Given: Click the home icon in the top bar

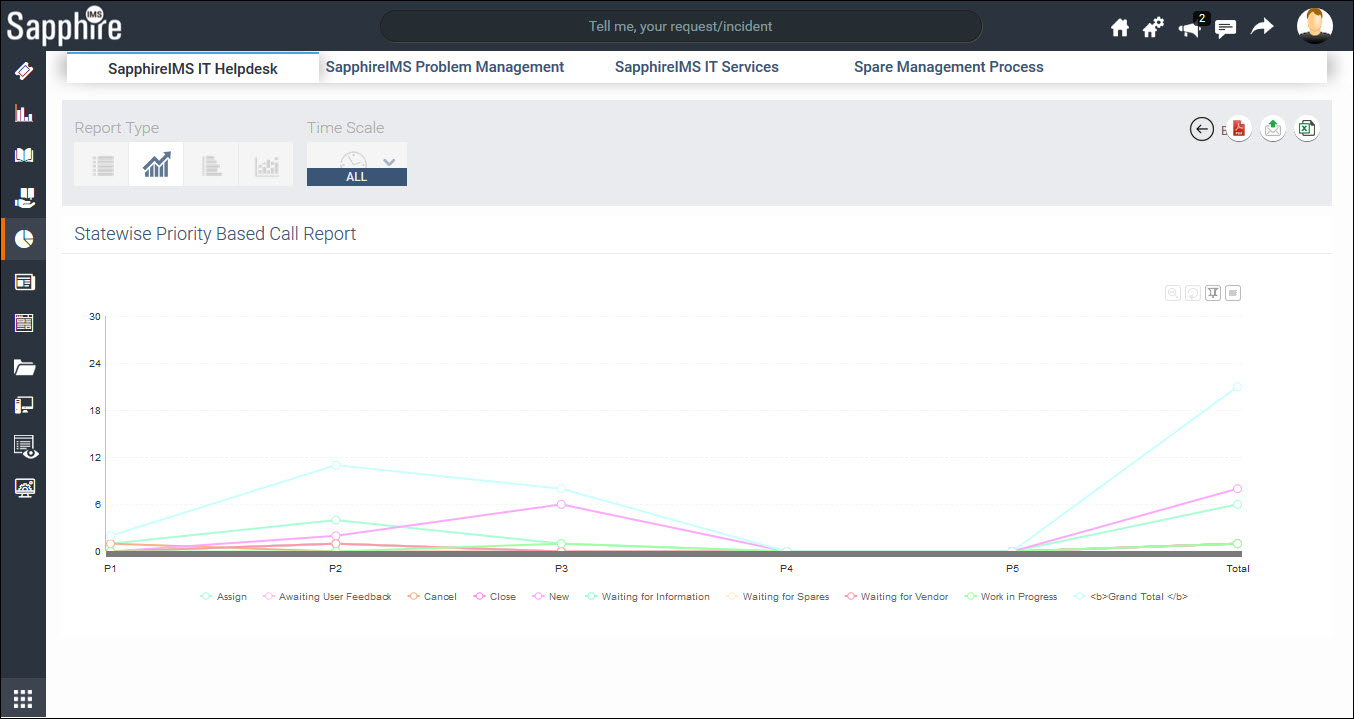Looking at the screenshot, I should pyautogui.click(x=1119, y=27).
